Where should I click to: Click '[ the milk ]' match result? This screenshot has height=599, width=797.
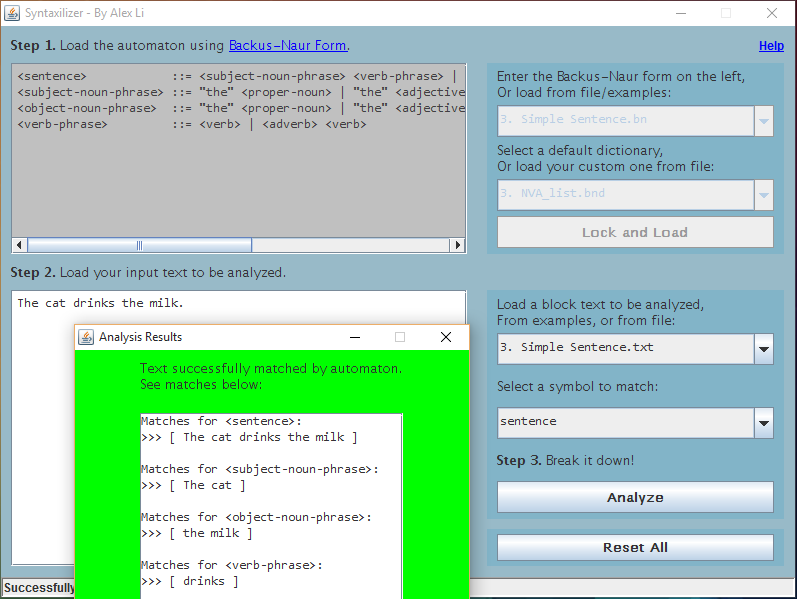point(211,533)
